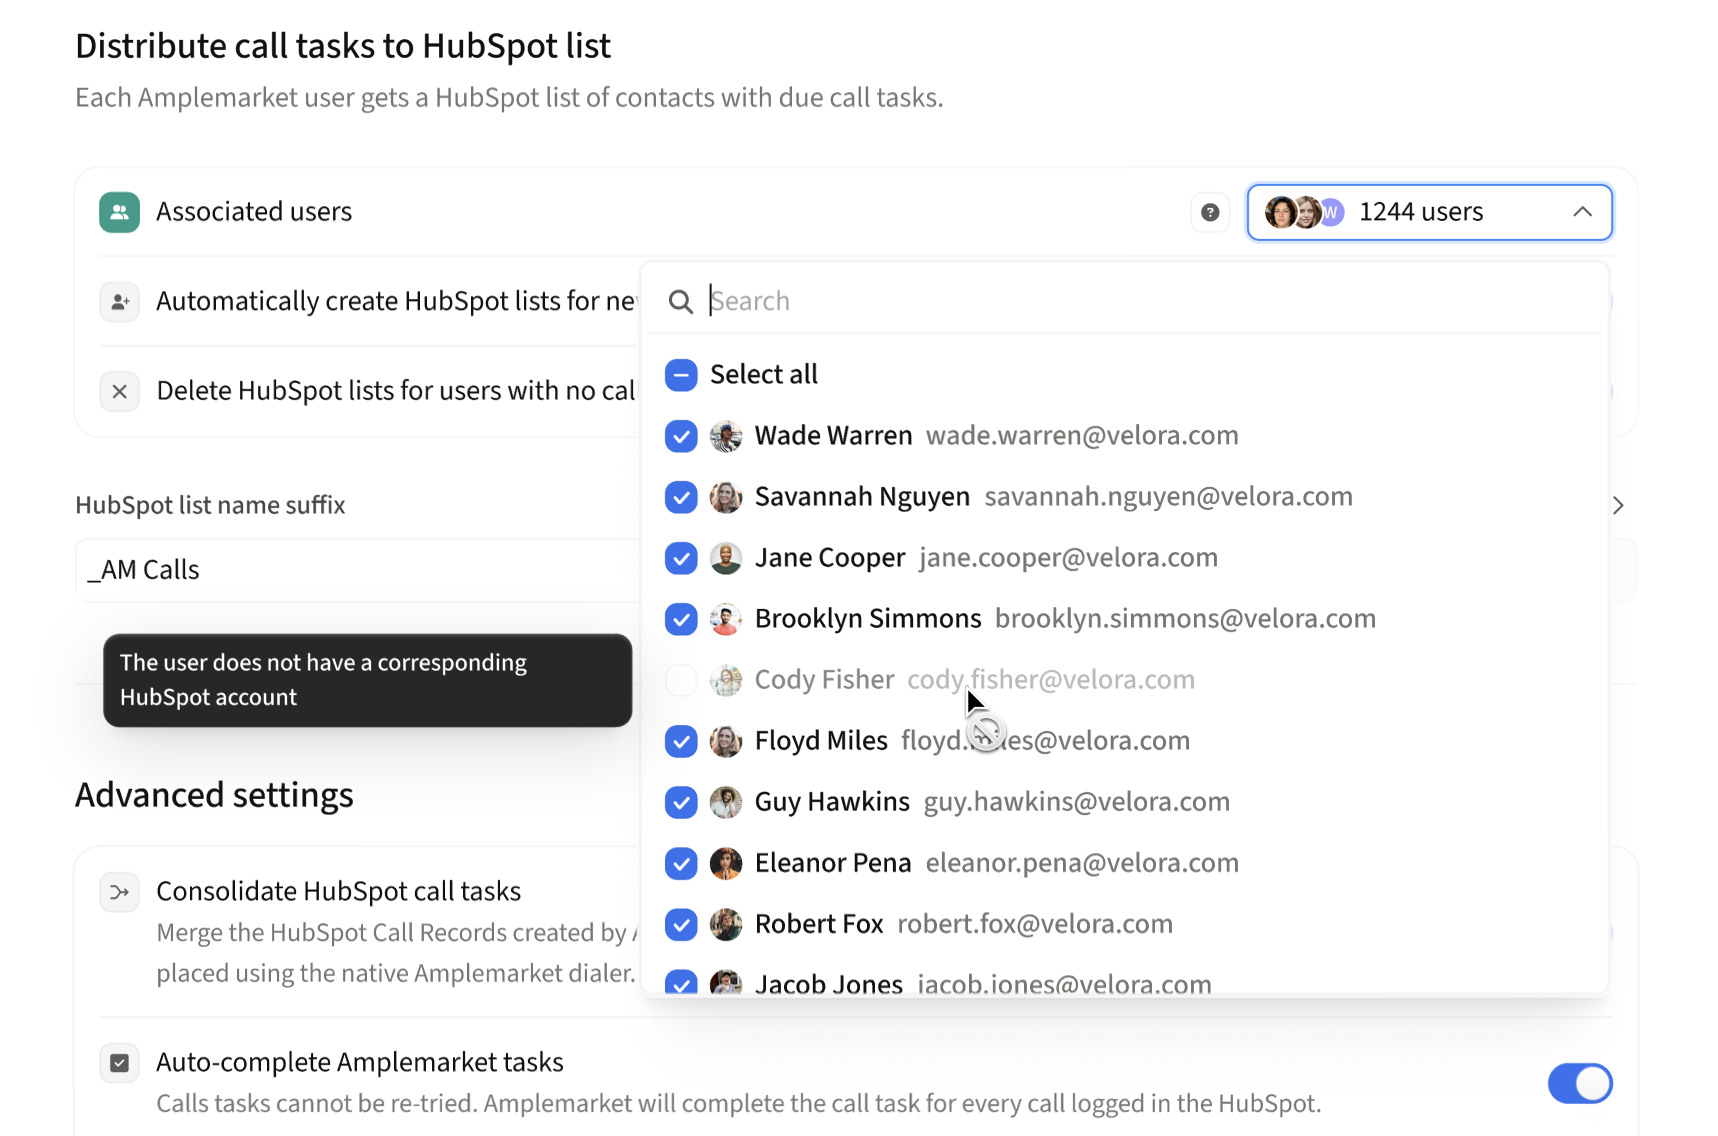Uncheck Eleanor Pena's checkbox
The width and height of the screenshot is (1718, 1136).
click(681, 863)
